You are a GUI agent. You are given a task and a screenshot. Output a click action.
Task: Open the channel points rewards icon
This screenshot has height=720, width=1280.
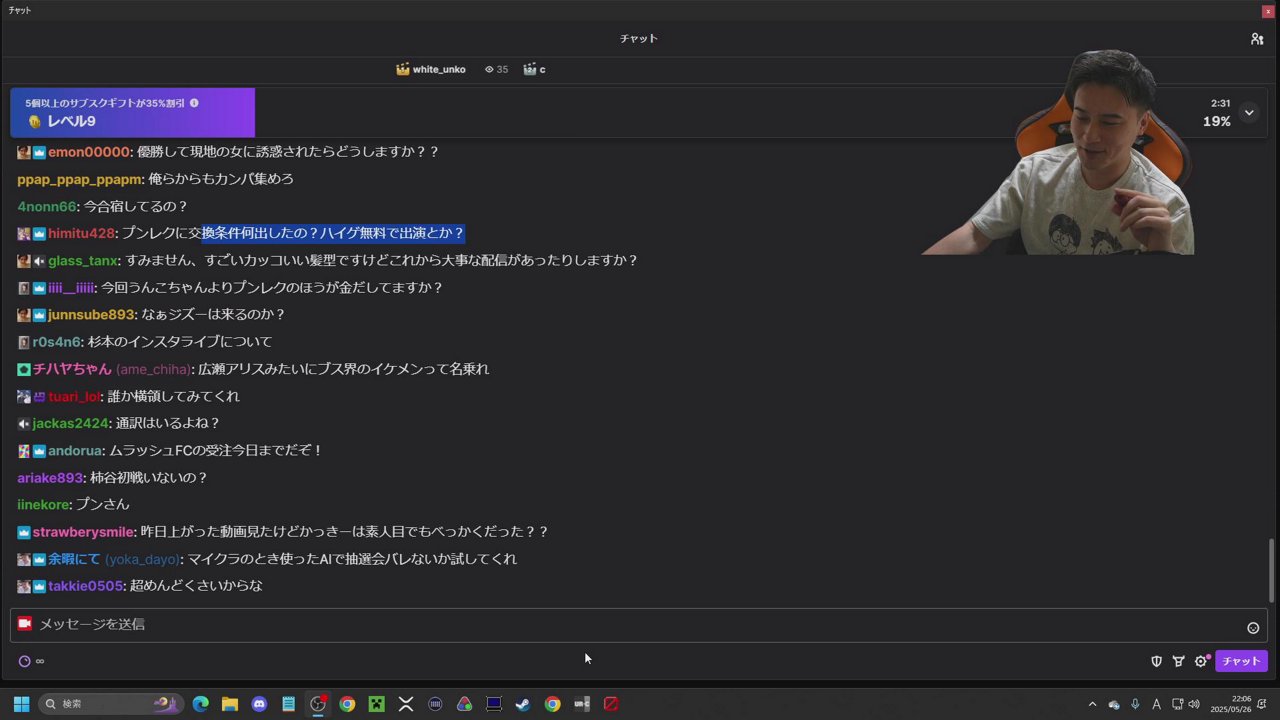pos(1179,661)
